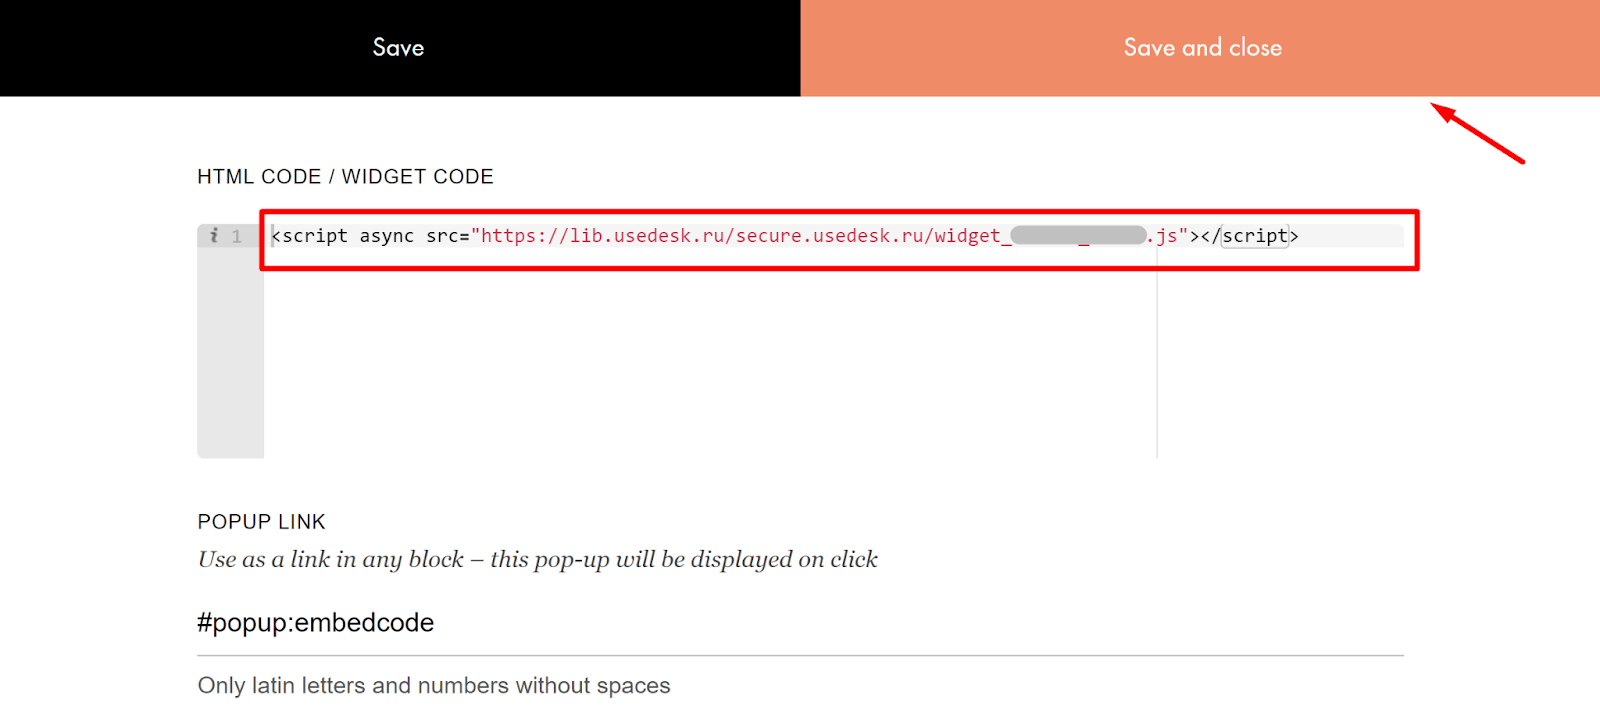The image size is (1600, 717).
Task: Click the script tag line in the code editor
Action: pyautogui.click(x=785, y=236)
